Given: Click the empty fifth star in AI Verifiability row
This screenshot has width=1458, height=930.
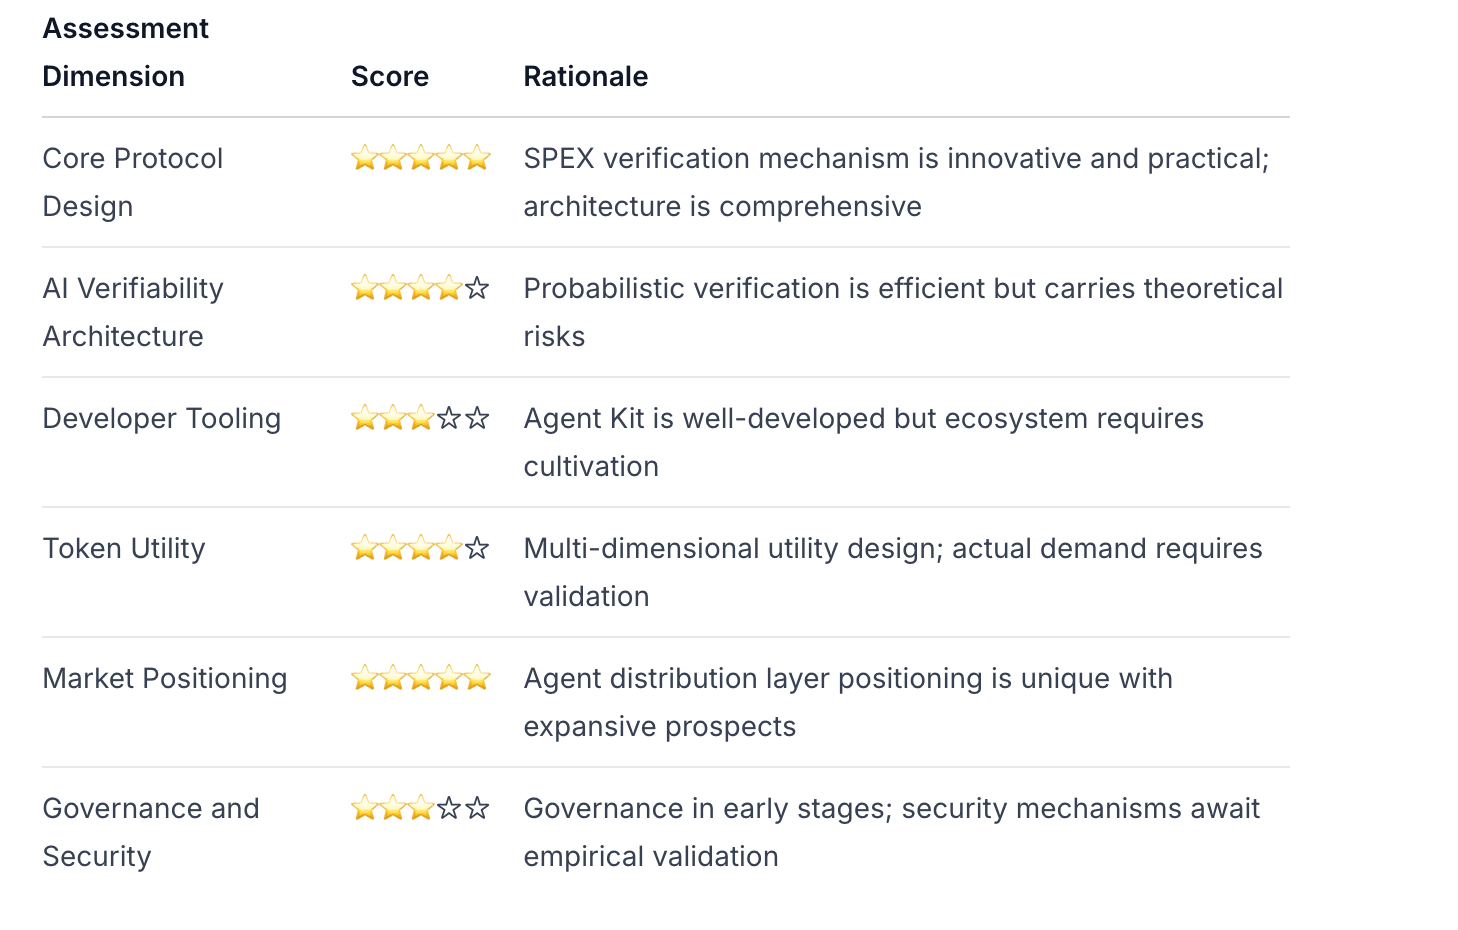Looking at the screenshot, I should point(477,288).
